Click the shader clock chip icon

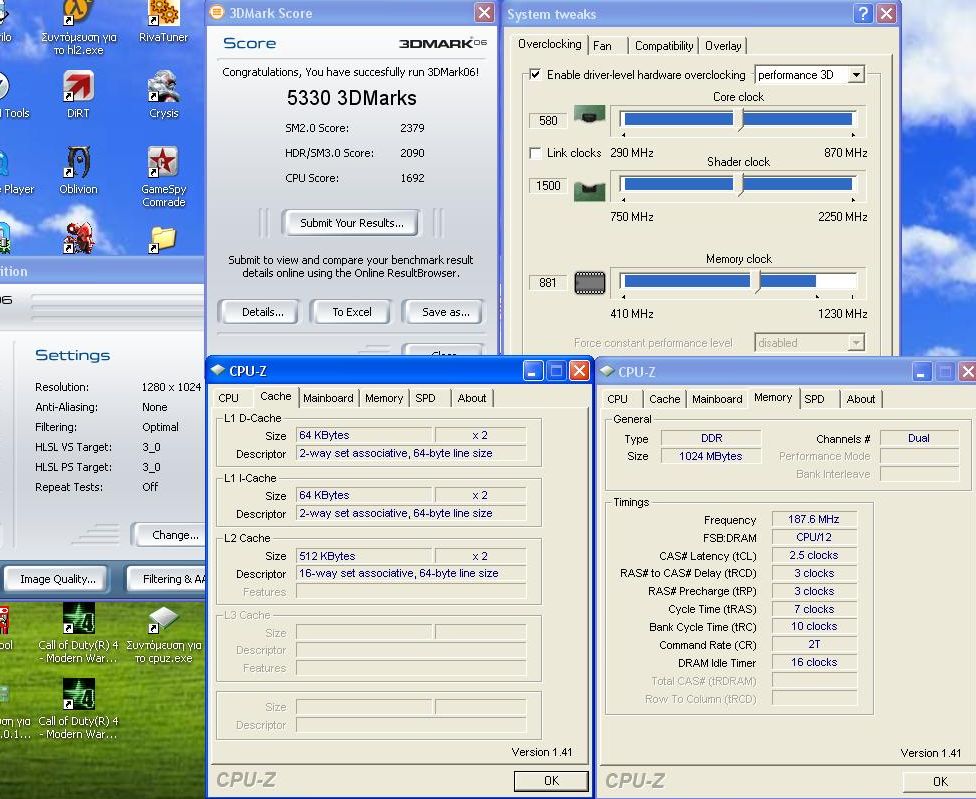tap(589, 190)
